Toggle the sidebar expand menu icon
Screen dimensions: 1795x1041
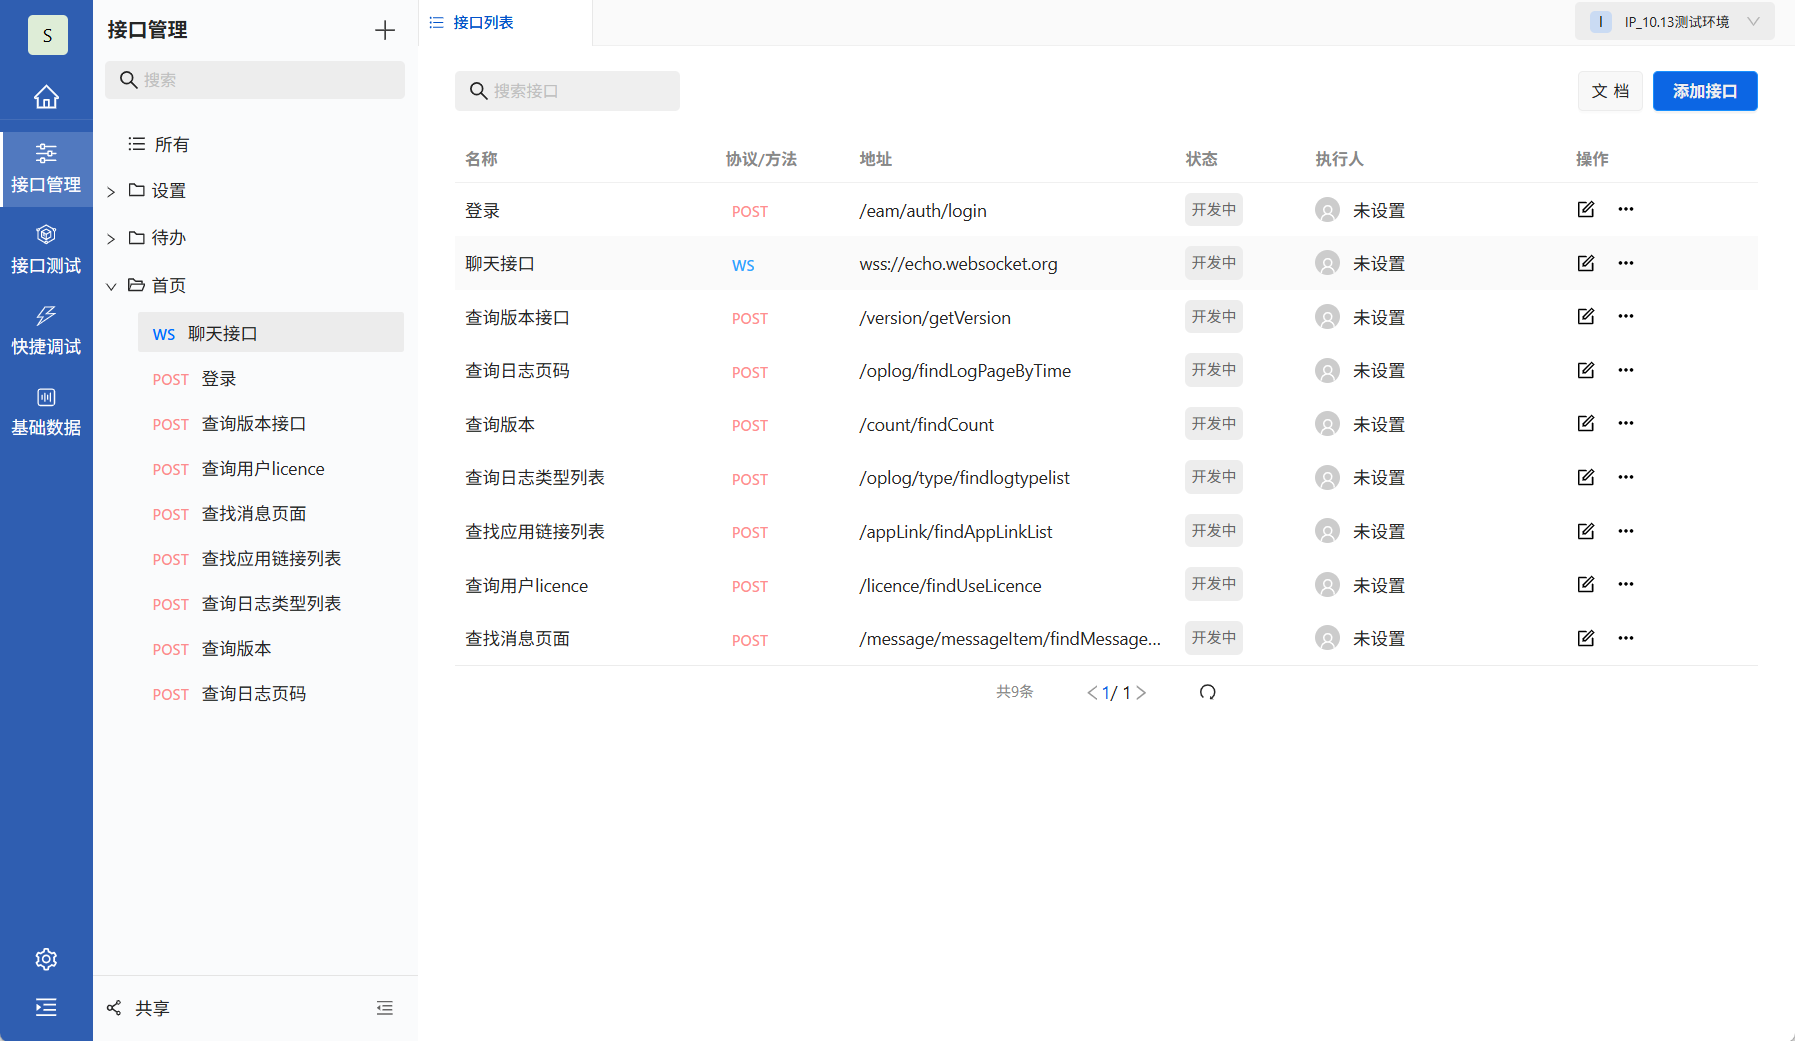tap(46, 1007)
